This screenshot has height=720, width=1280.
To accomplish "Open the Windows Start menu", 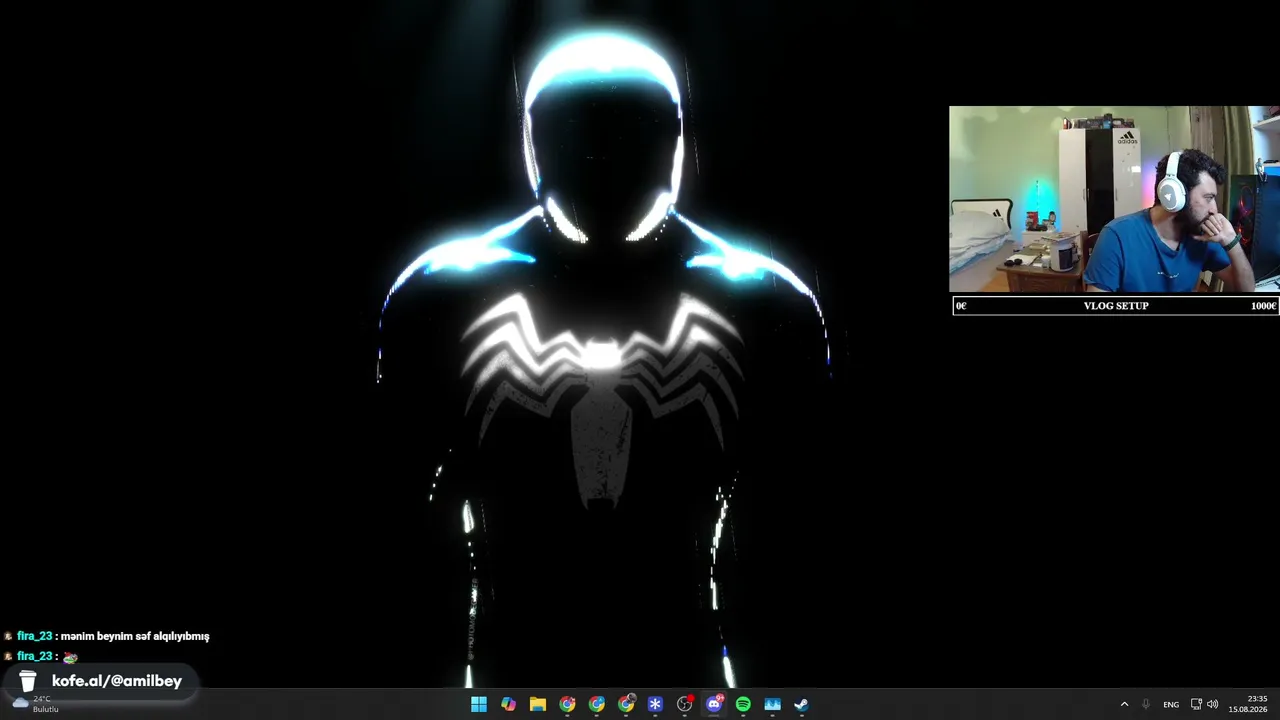I will tap(479, 704).
